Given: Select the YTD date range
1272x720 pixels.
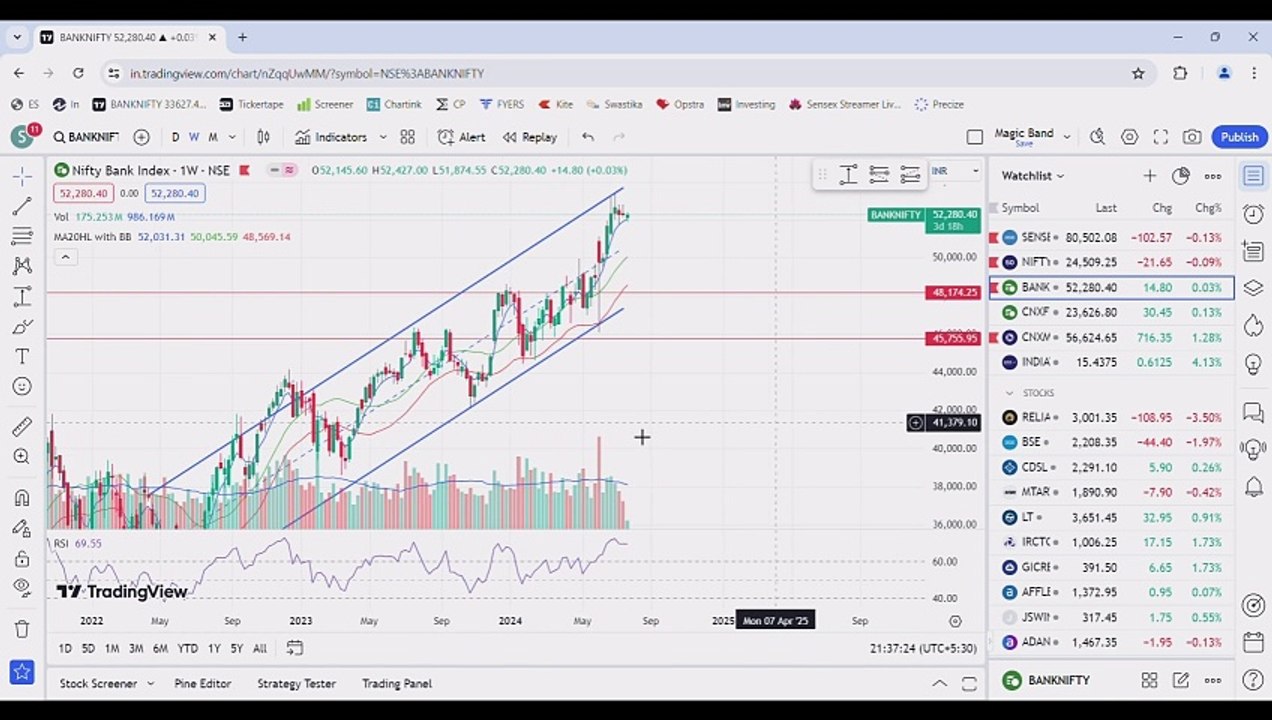Looking at the screenshot, I should click(187, 649).
